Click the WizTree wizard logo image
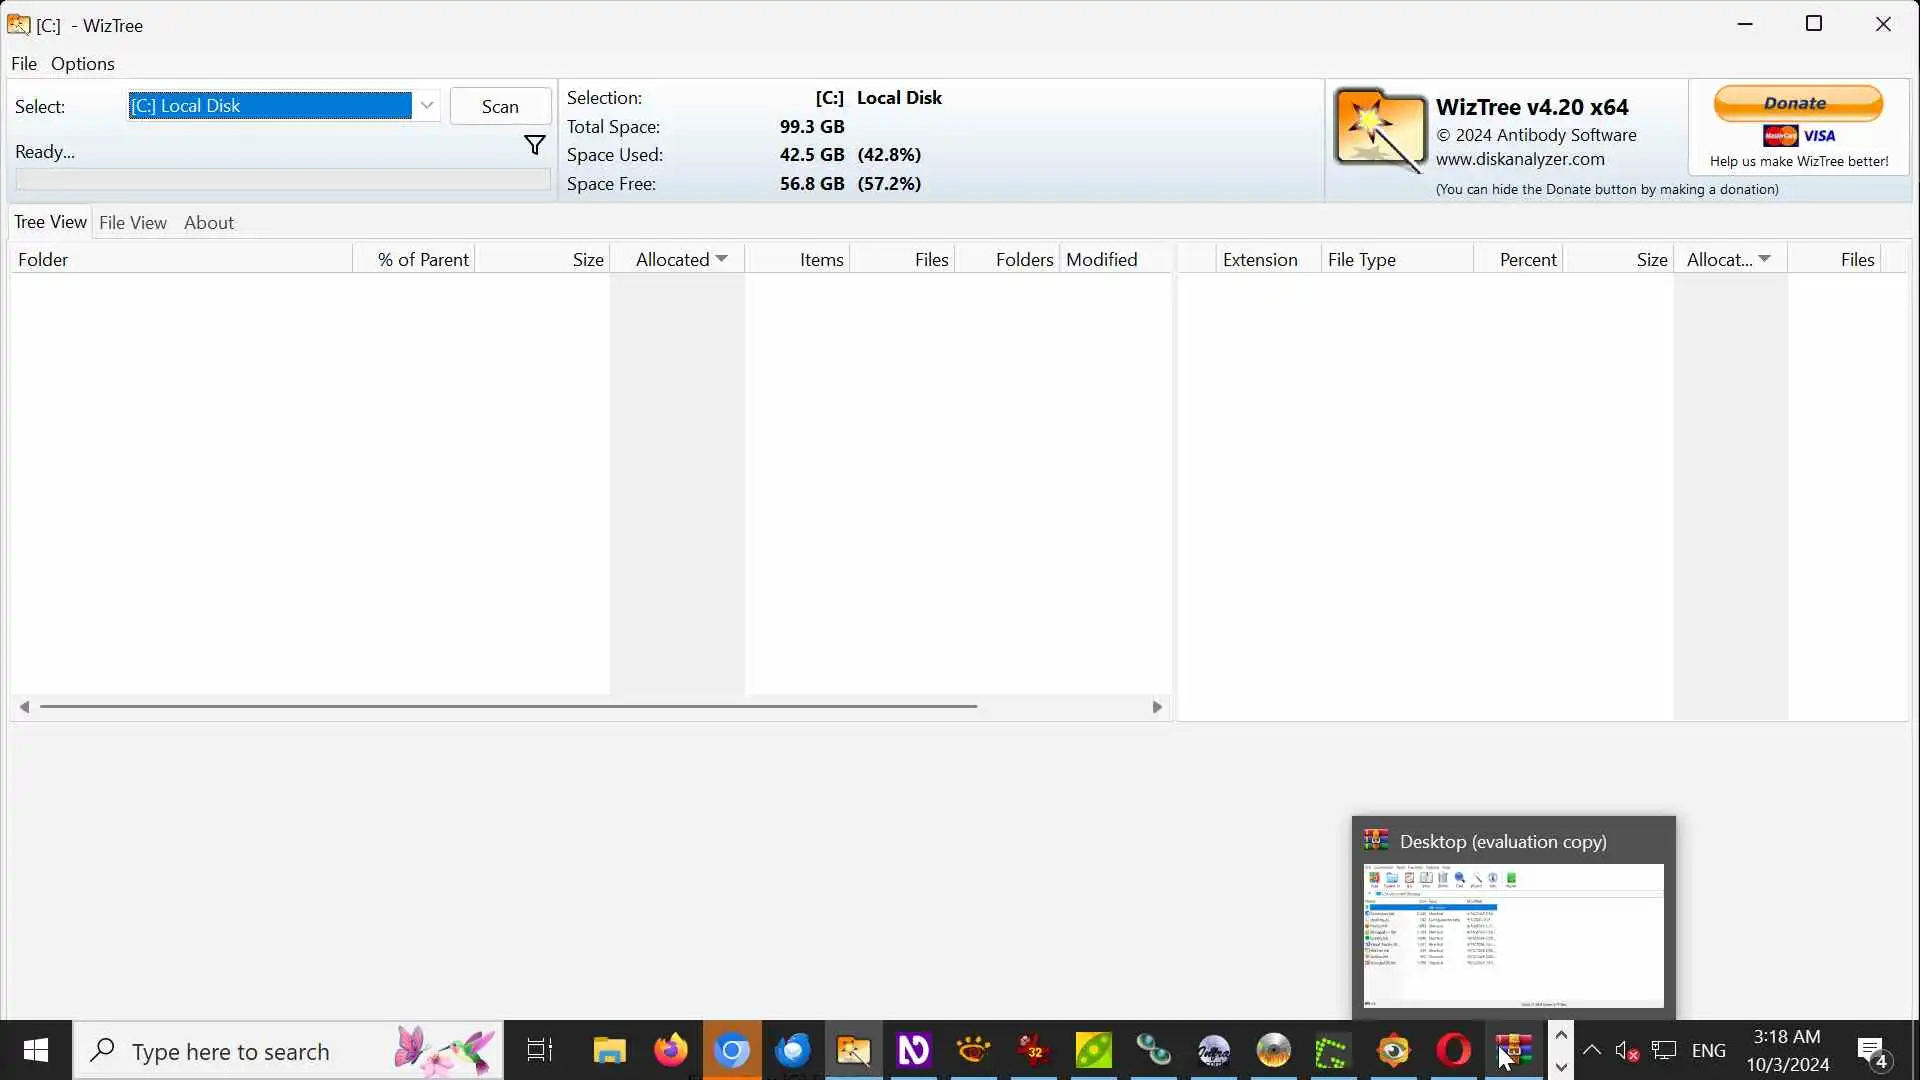1920x1080 pixels. click(1381, 130)
